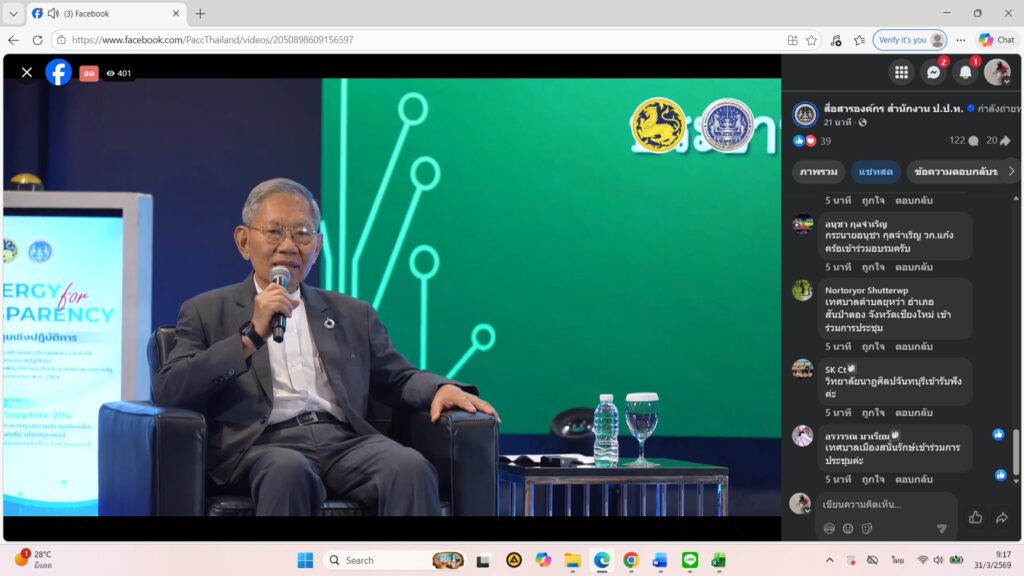Image resolution: width=1024 pixels, height=576 pixels.
Task: Add this page to browser favorites
Action: (811, 40)
